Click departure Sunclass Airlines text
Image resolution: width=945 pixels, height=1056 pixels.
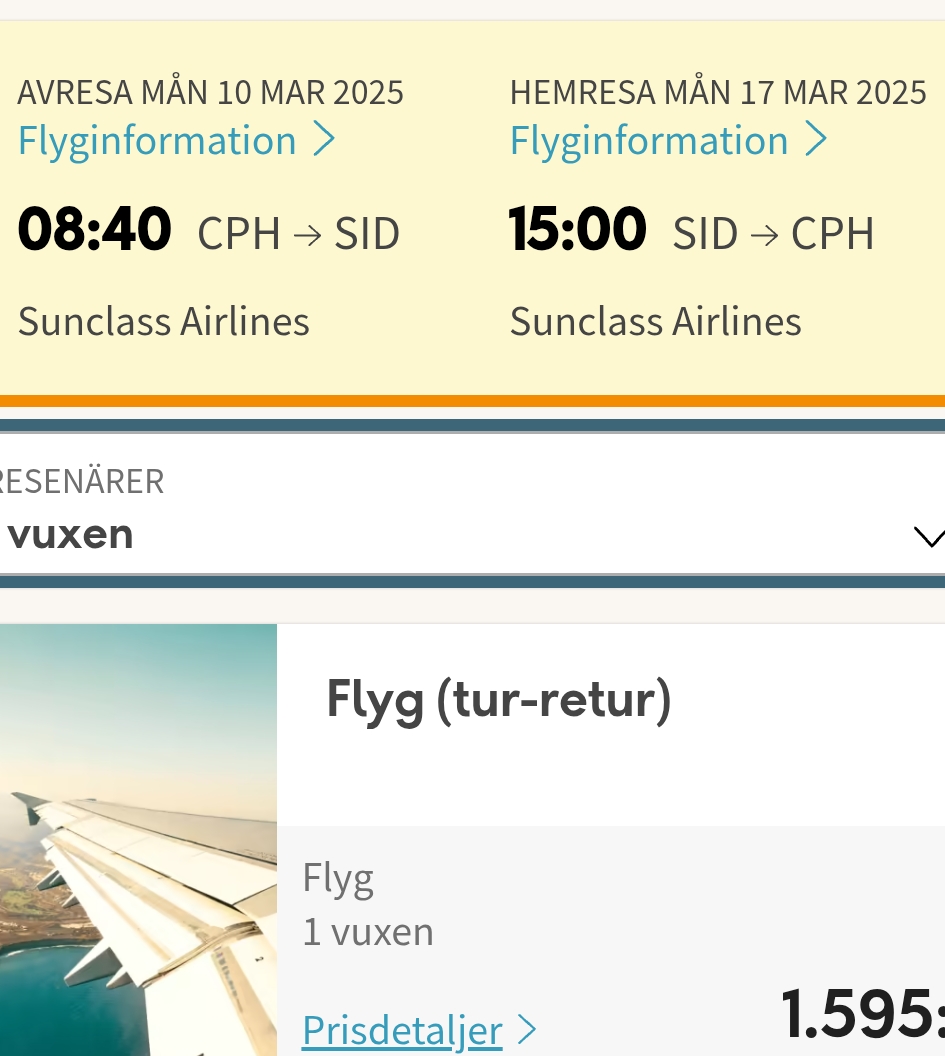pyautogui.click(x=164, y=321)
